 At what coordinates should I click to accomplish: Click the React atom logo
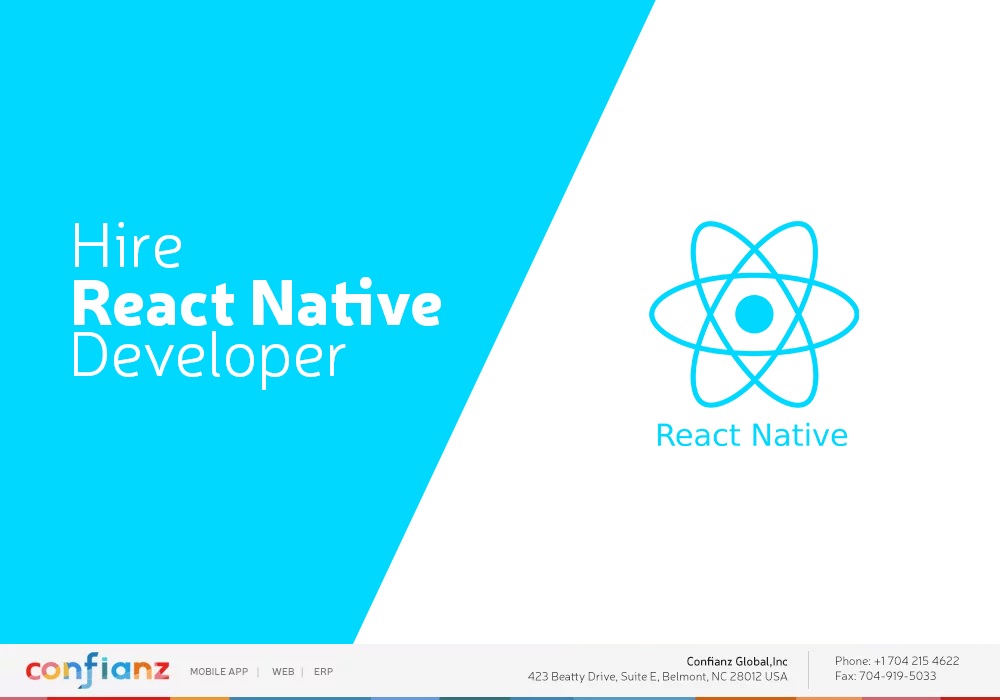[x=754, y=314]
